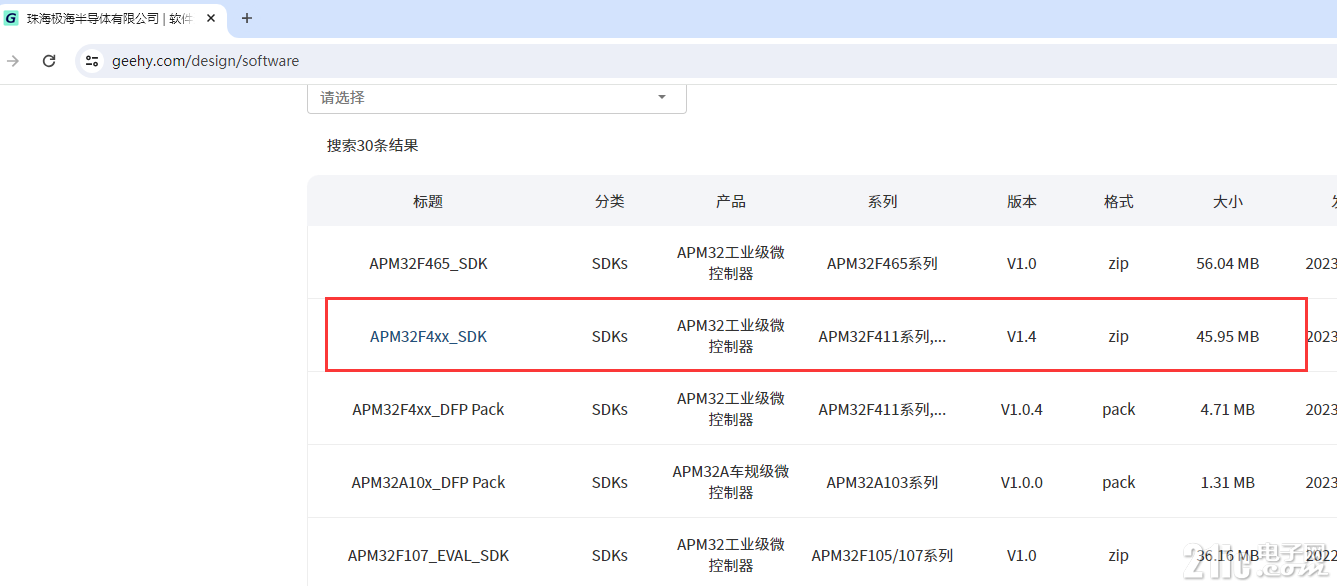Click the 产品 column header
Viewport: 1337px width, 586px height.
(731, 202)
